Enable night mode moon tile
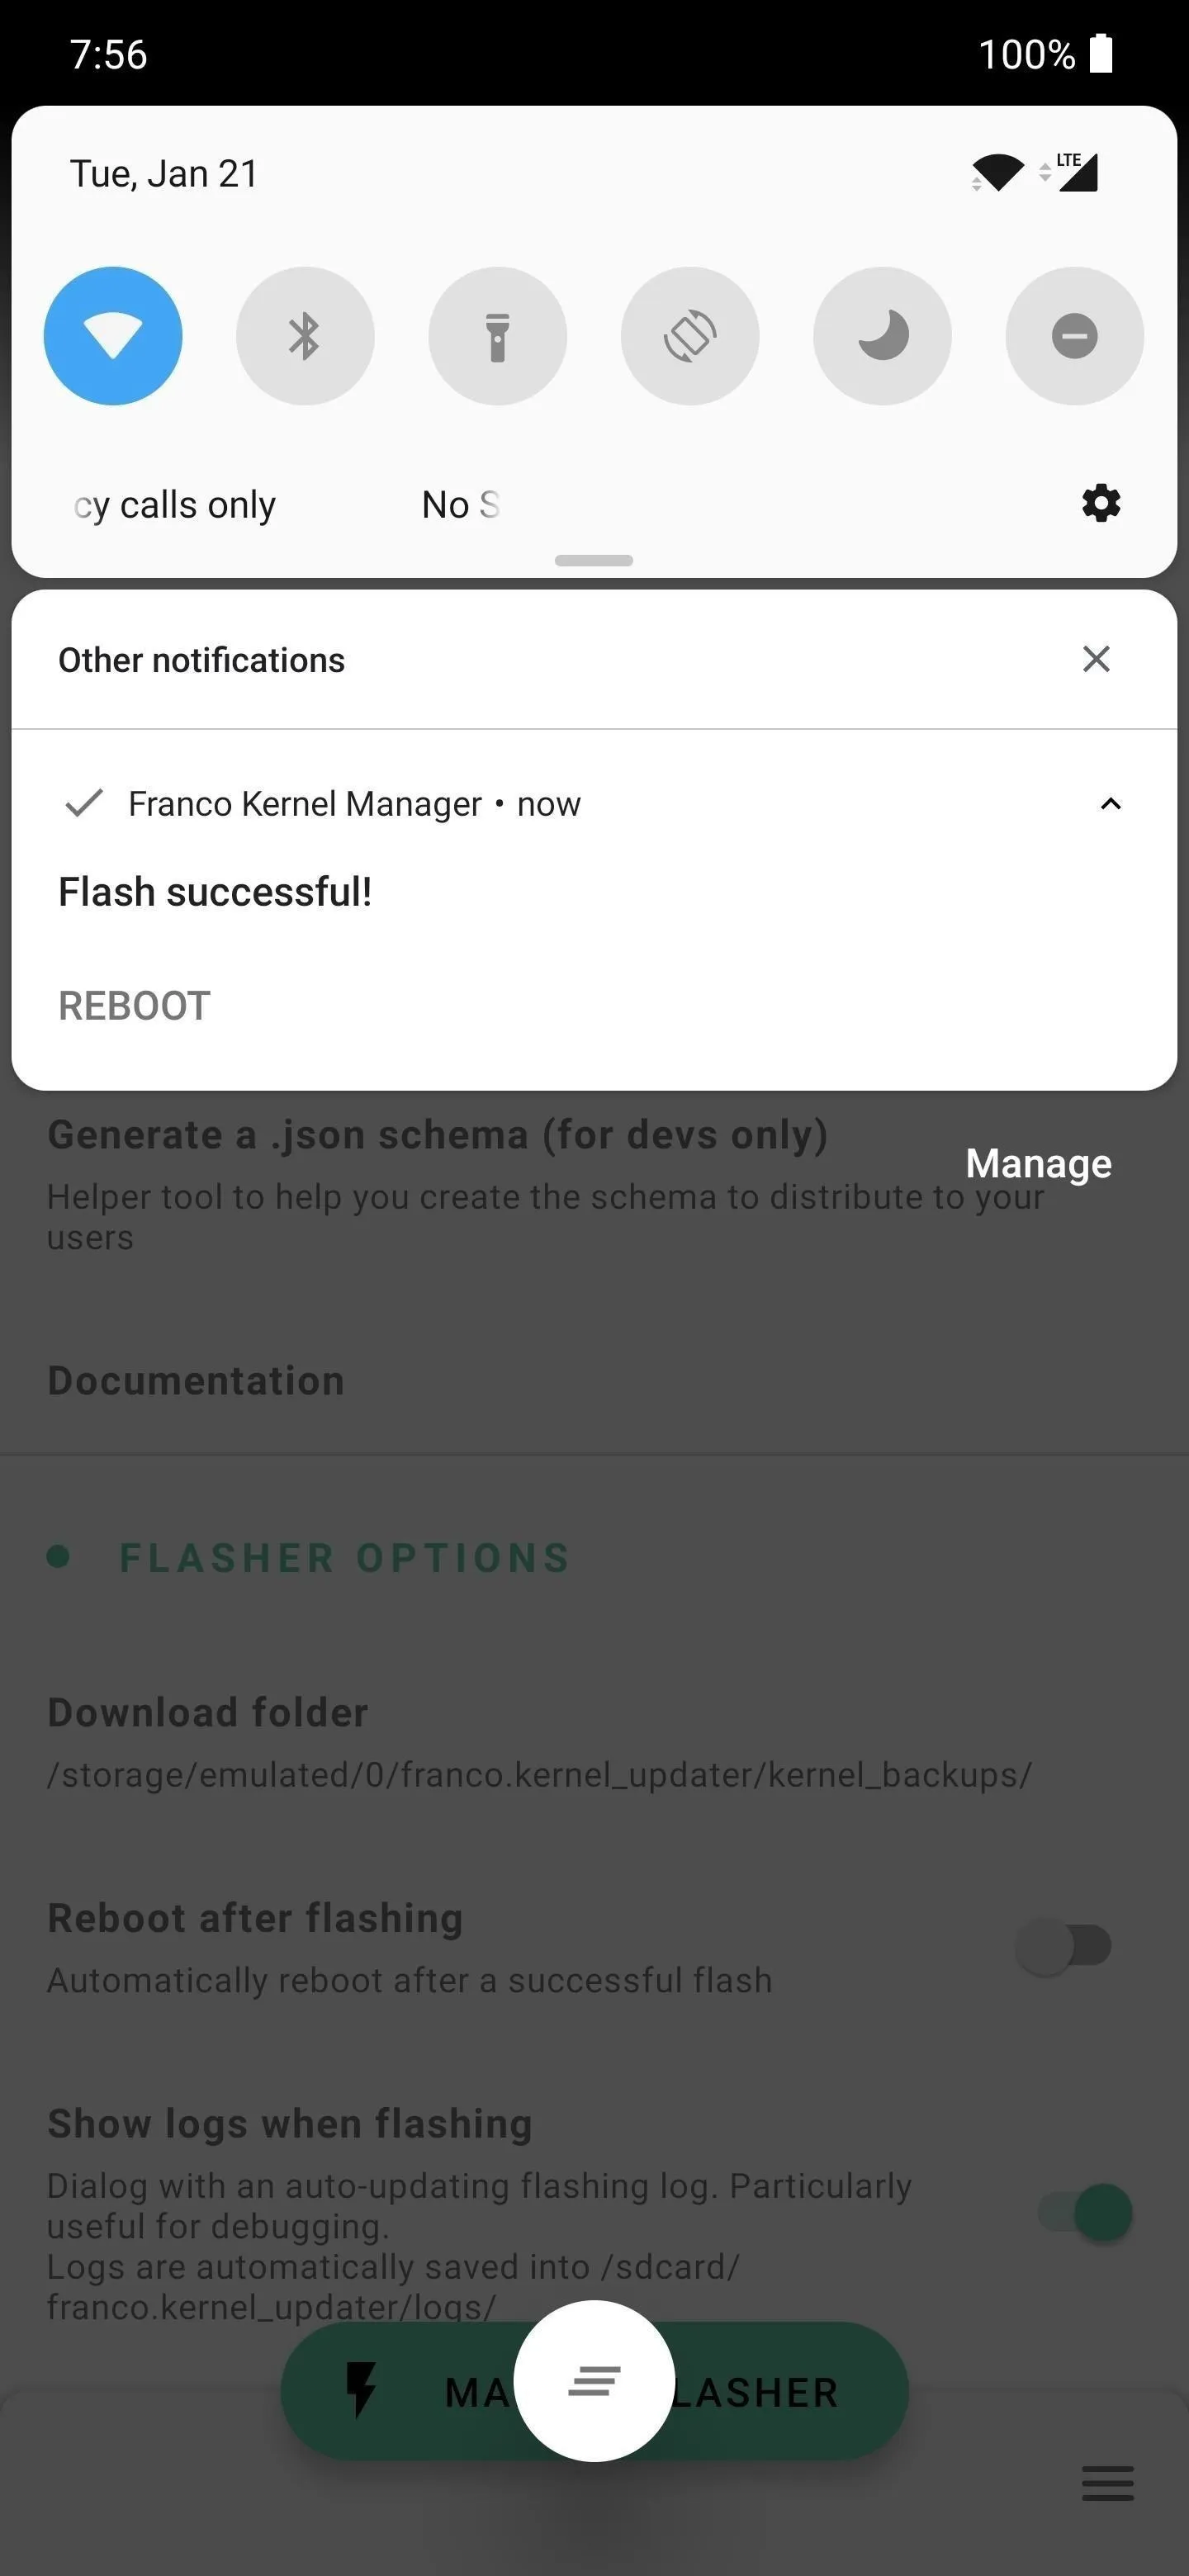The image size is (1189, 2576). click(x=882, y=336)
